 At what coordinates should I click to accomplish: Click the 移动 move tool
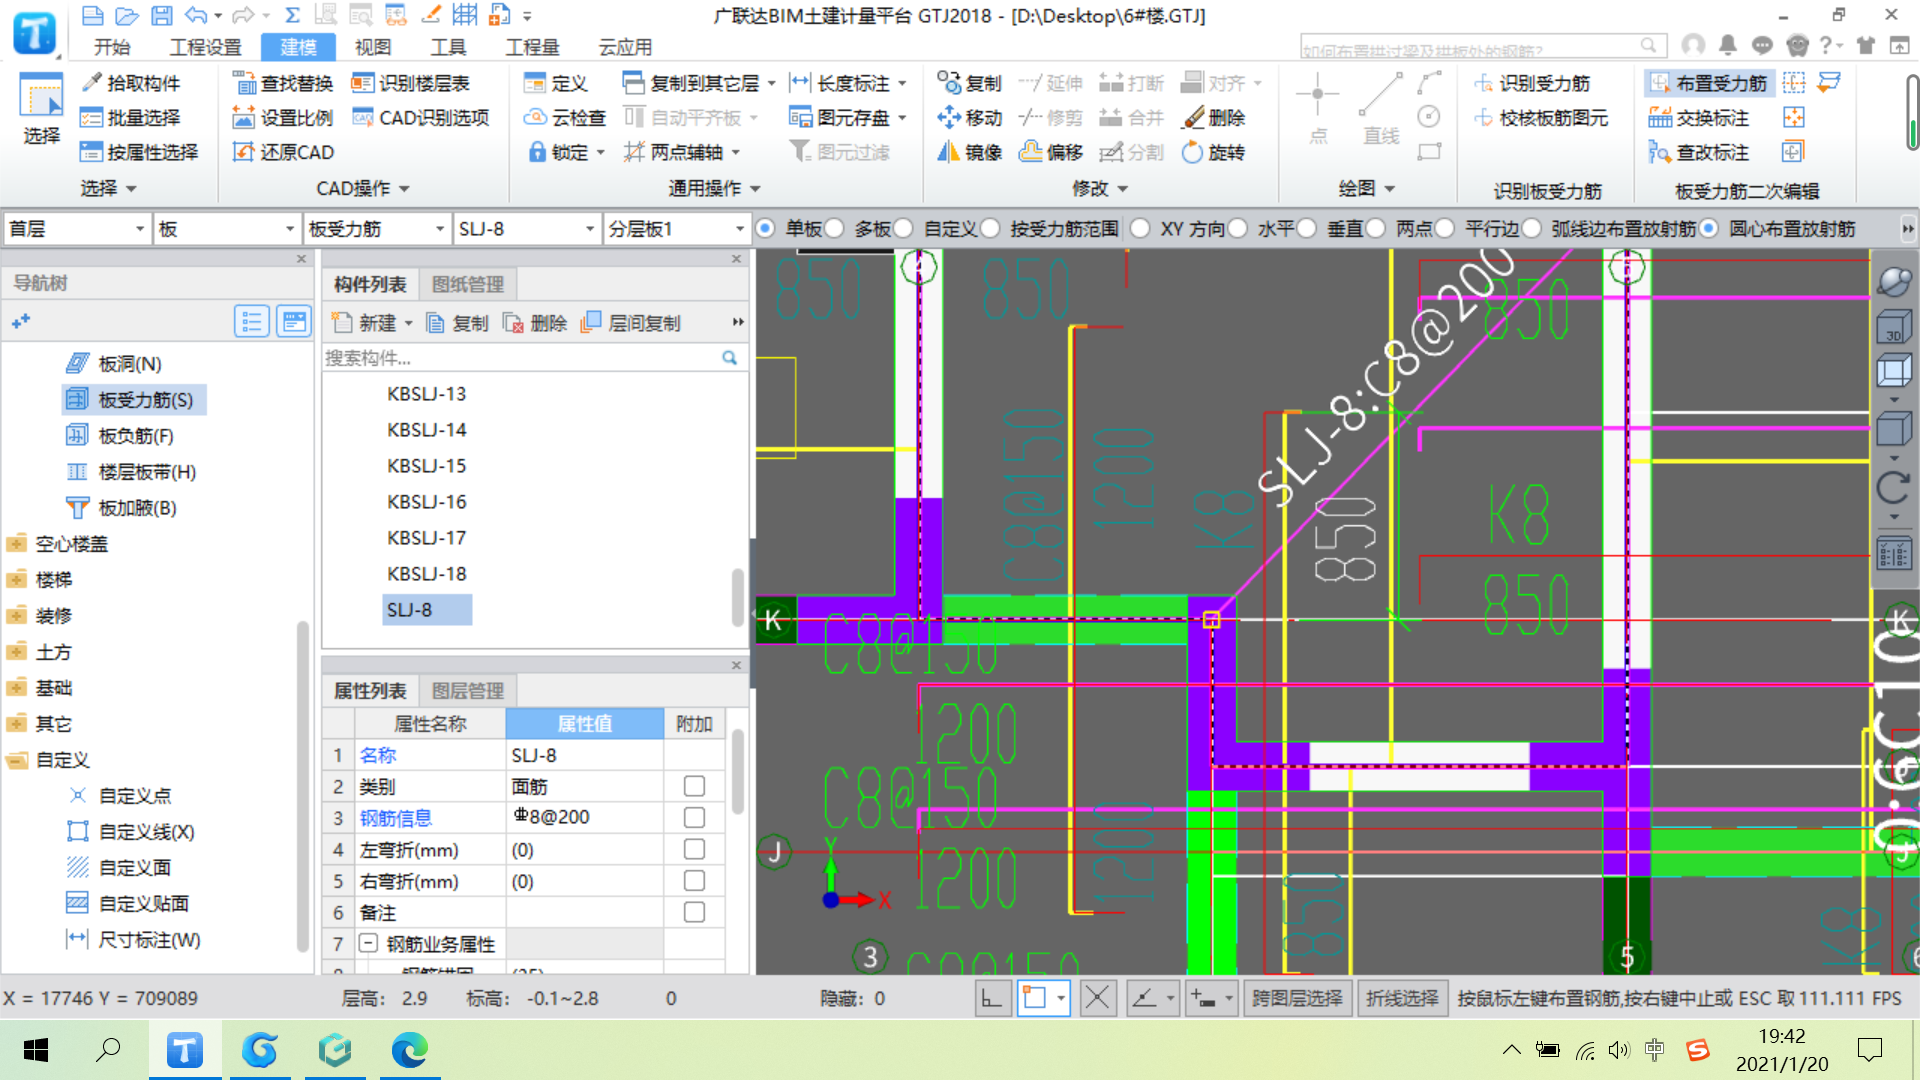[x=969, y=118]
